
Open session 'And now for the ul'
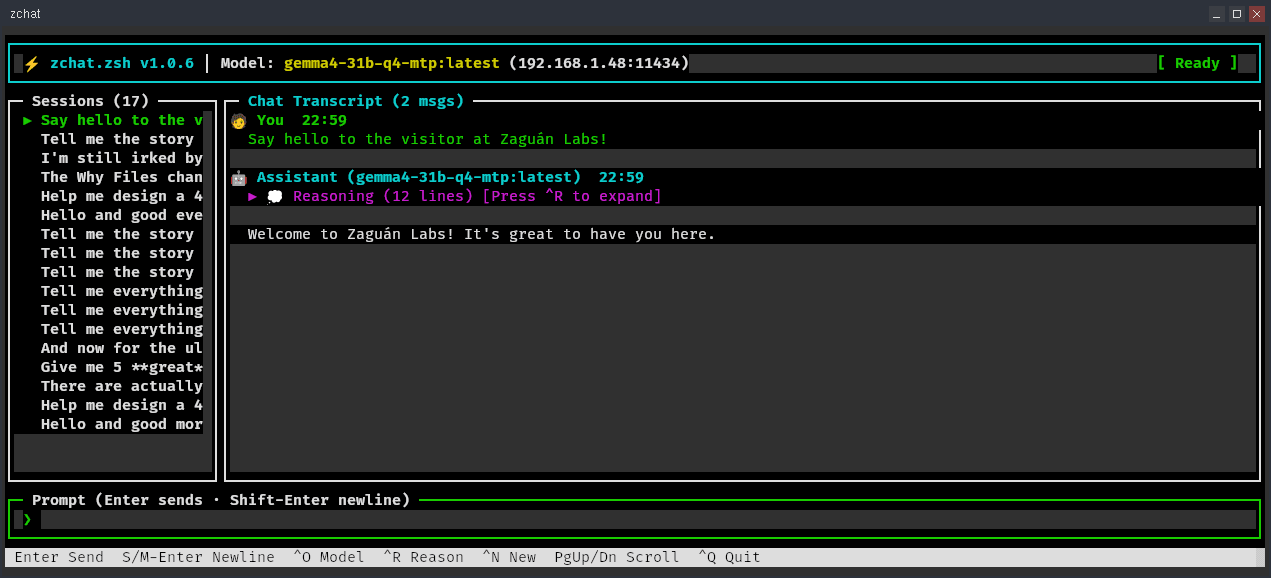pyautogui.click(x=122, y=348)
